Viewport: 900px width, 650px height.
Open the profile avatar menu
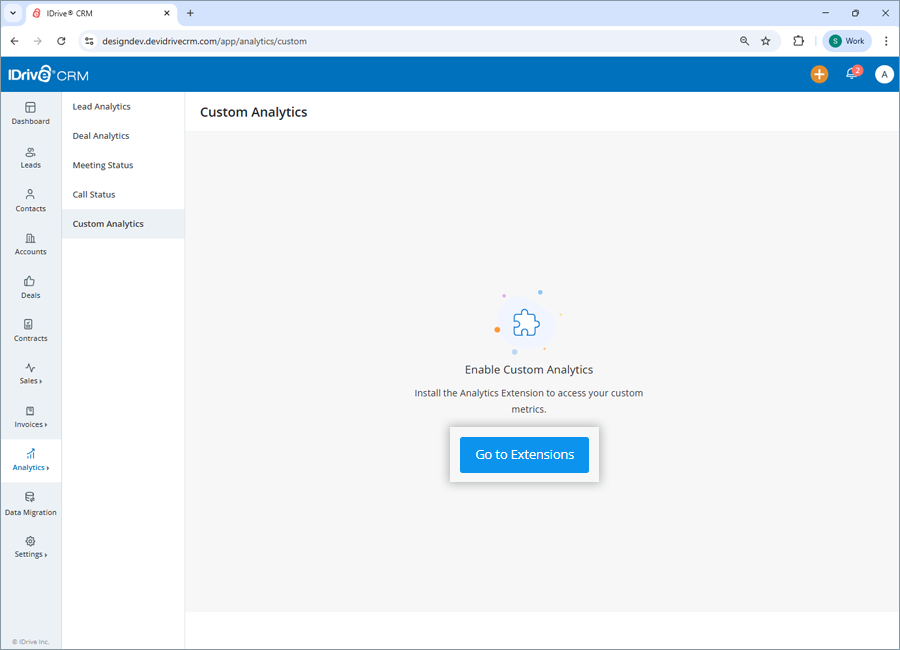pyautogui.click(x=884, y=74)
